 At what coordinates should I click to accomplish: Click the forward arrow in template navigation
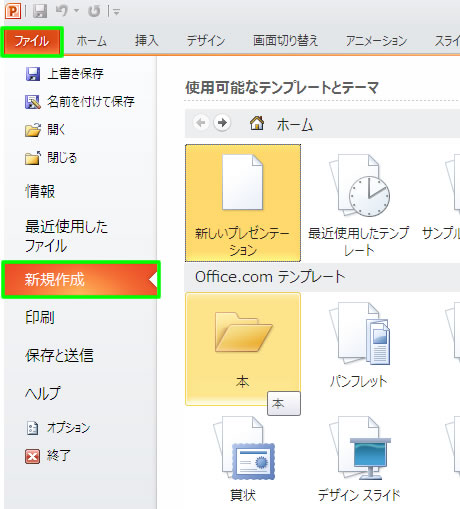pos(222,123)
